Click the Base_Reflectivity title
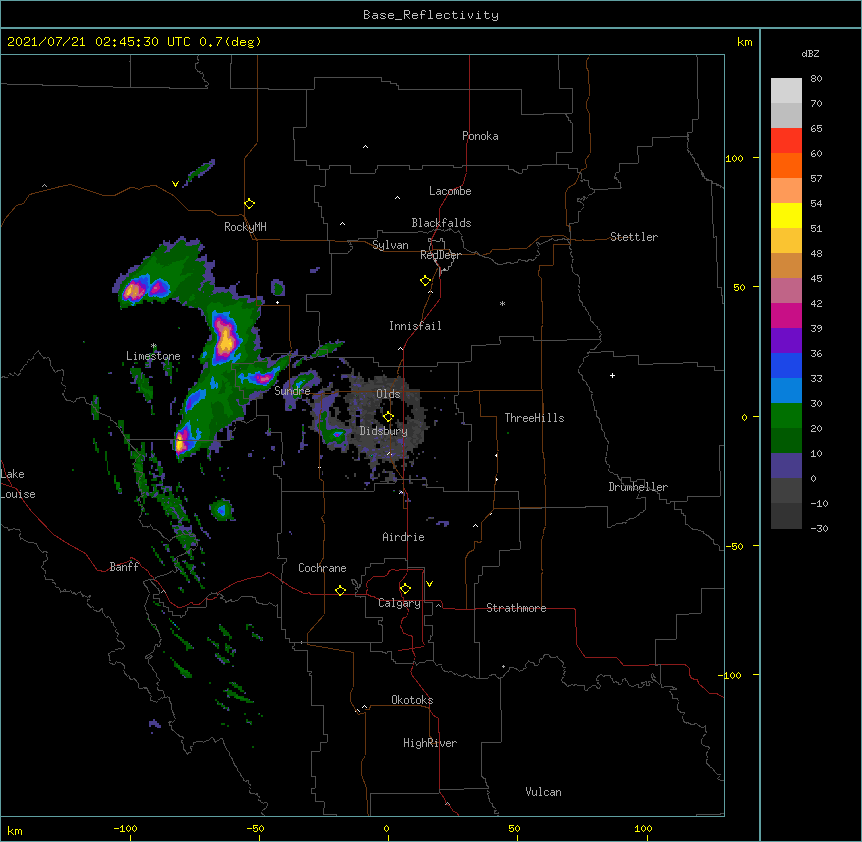862x842 pixels. 431,15
